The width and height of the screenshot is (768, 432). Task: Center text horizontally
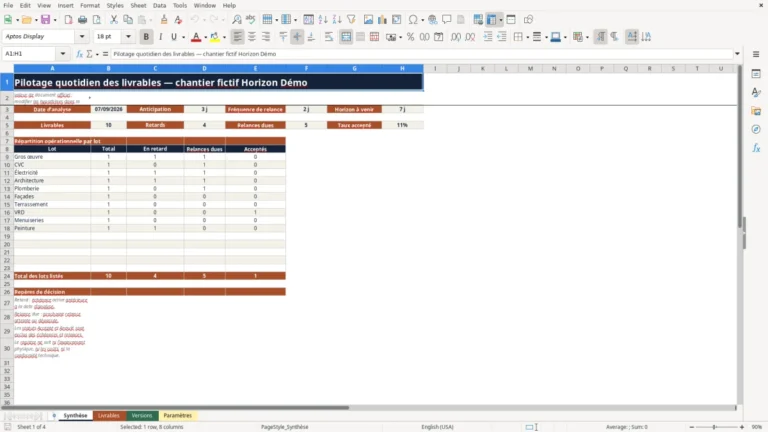(252, 37)
